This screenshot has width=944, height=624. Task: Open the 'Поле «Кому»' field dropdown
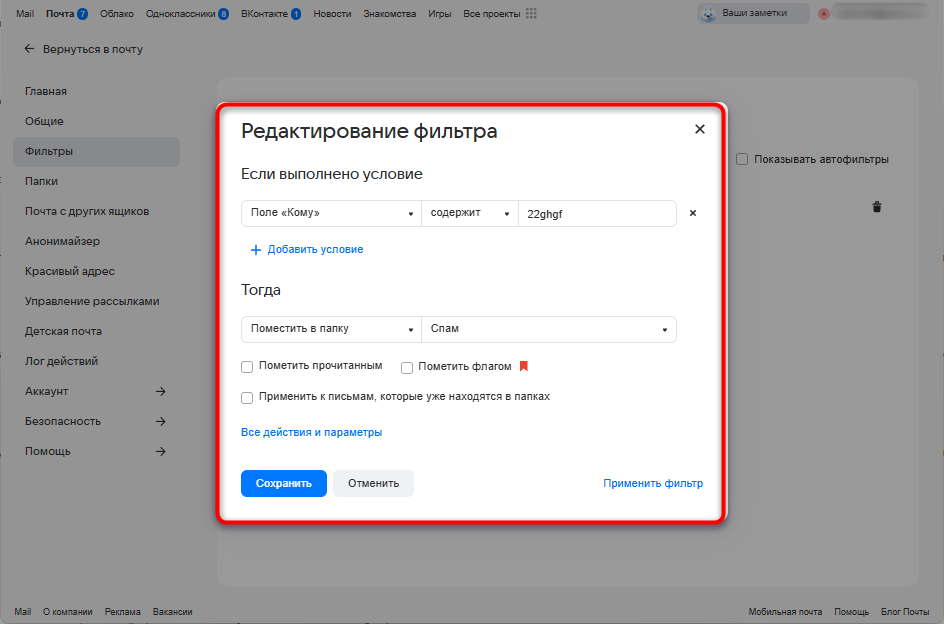331,213
